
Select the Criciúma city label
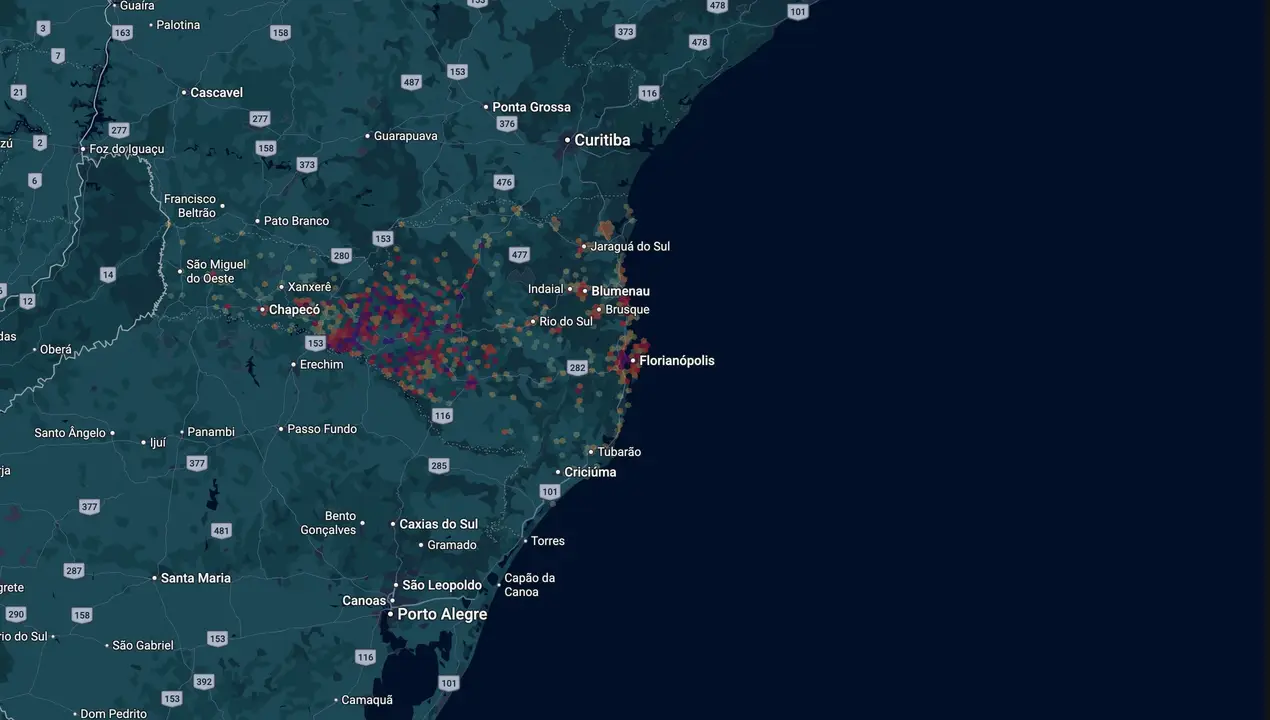pos(590,472)
